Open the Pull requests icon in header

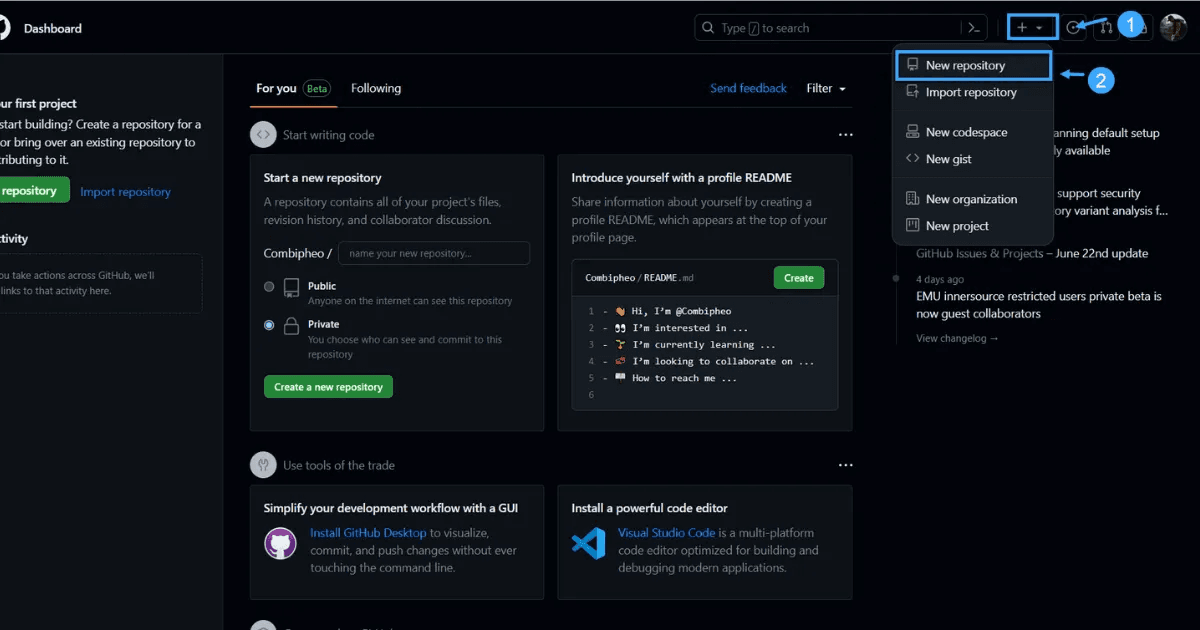tap(1105, 28)
